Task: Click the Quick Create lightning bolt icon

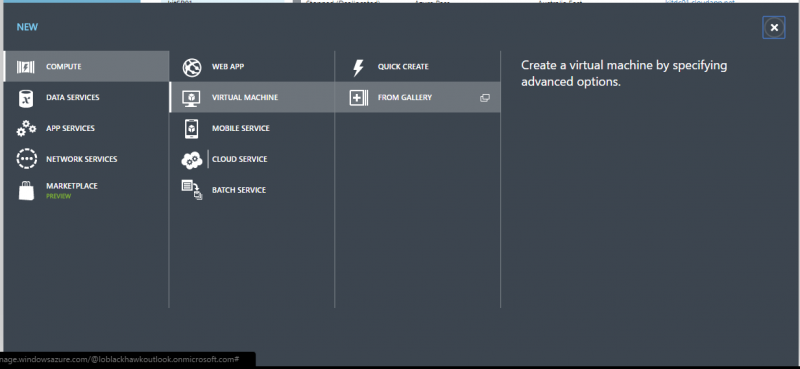Action: [358, 67]
